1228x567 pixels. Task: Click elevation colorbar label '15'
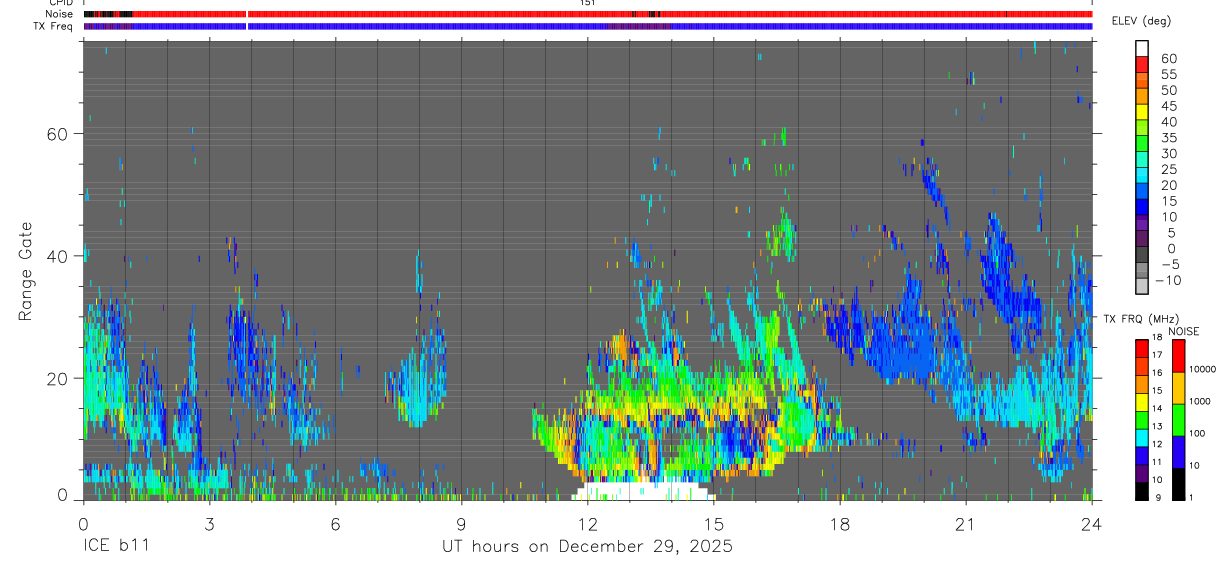pos(1168,201)
